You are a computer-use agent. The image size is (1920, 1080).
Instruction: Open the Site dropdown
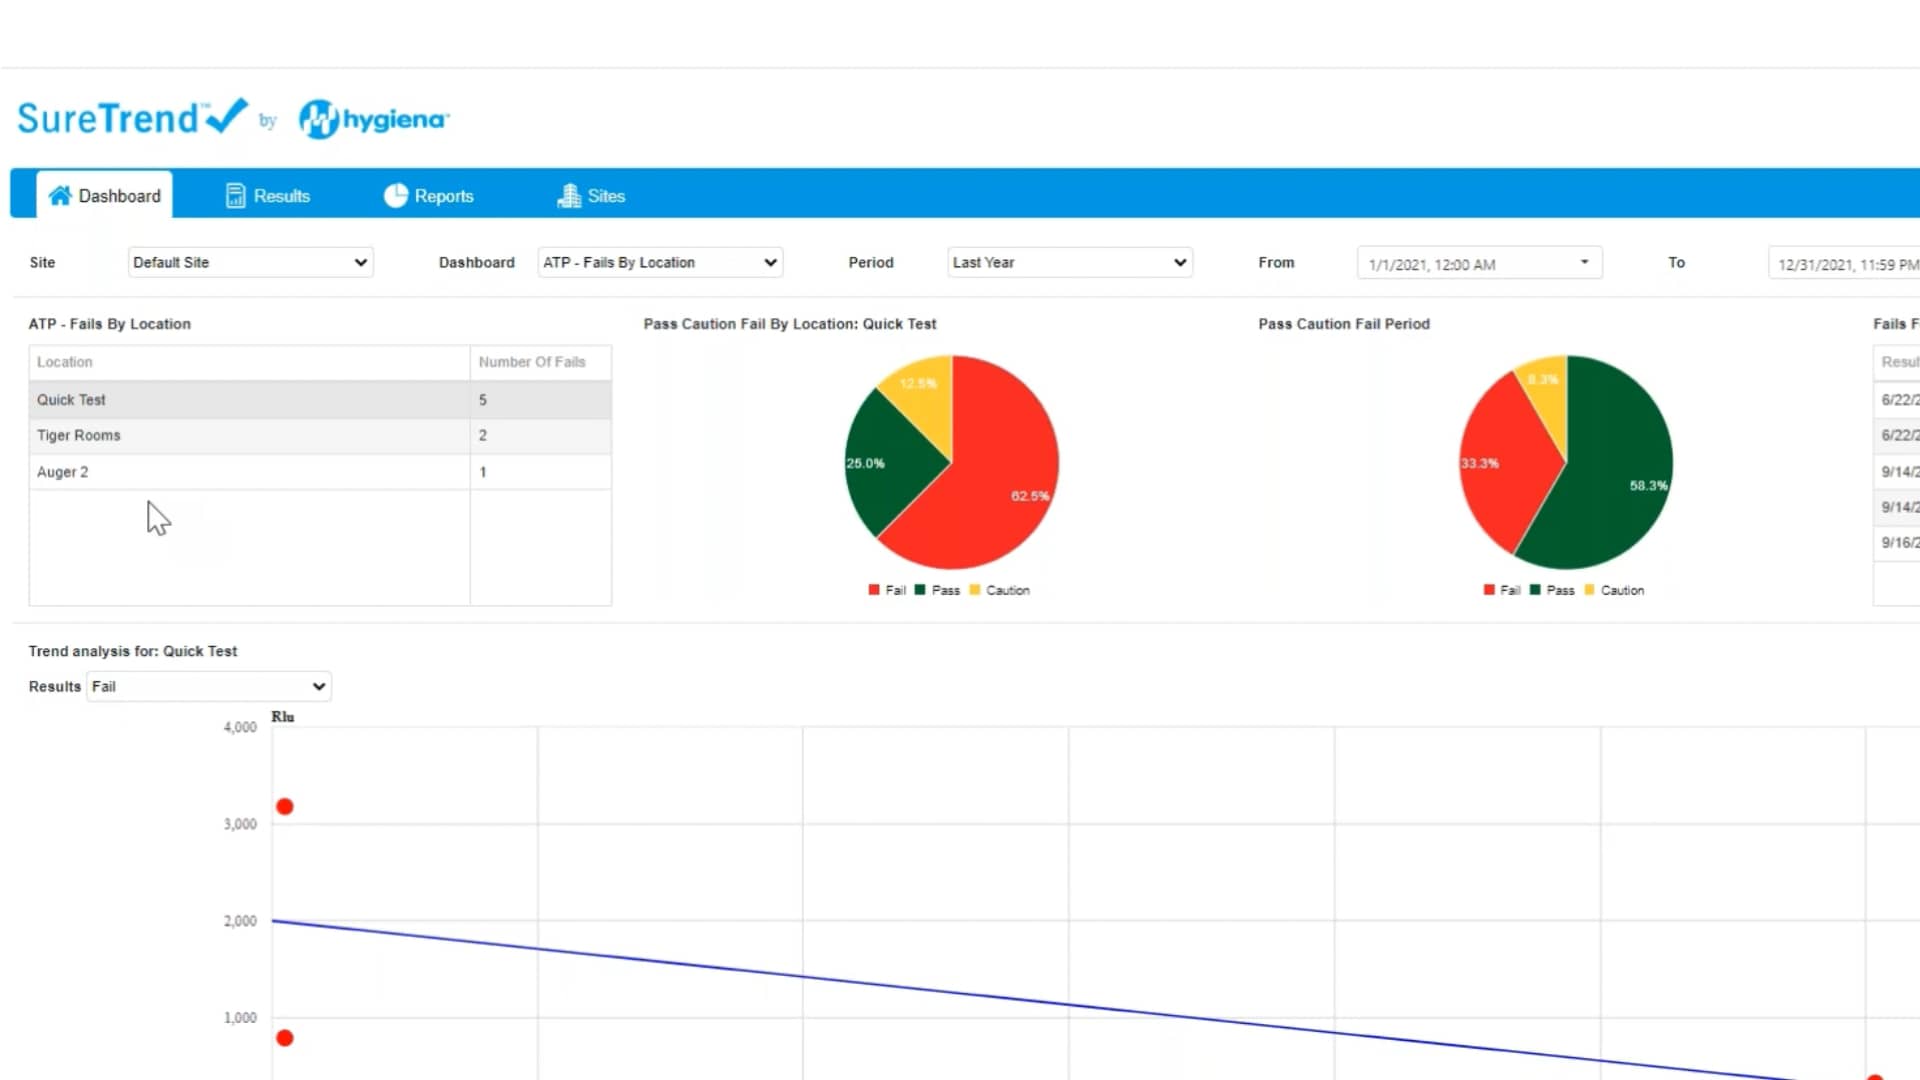click(249, 262)
